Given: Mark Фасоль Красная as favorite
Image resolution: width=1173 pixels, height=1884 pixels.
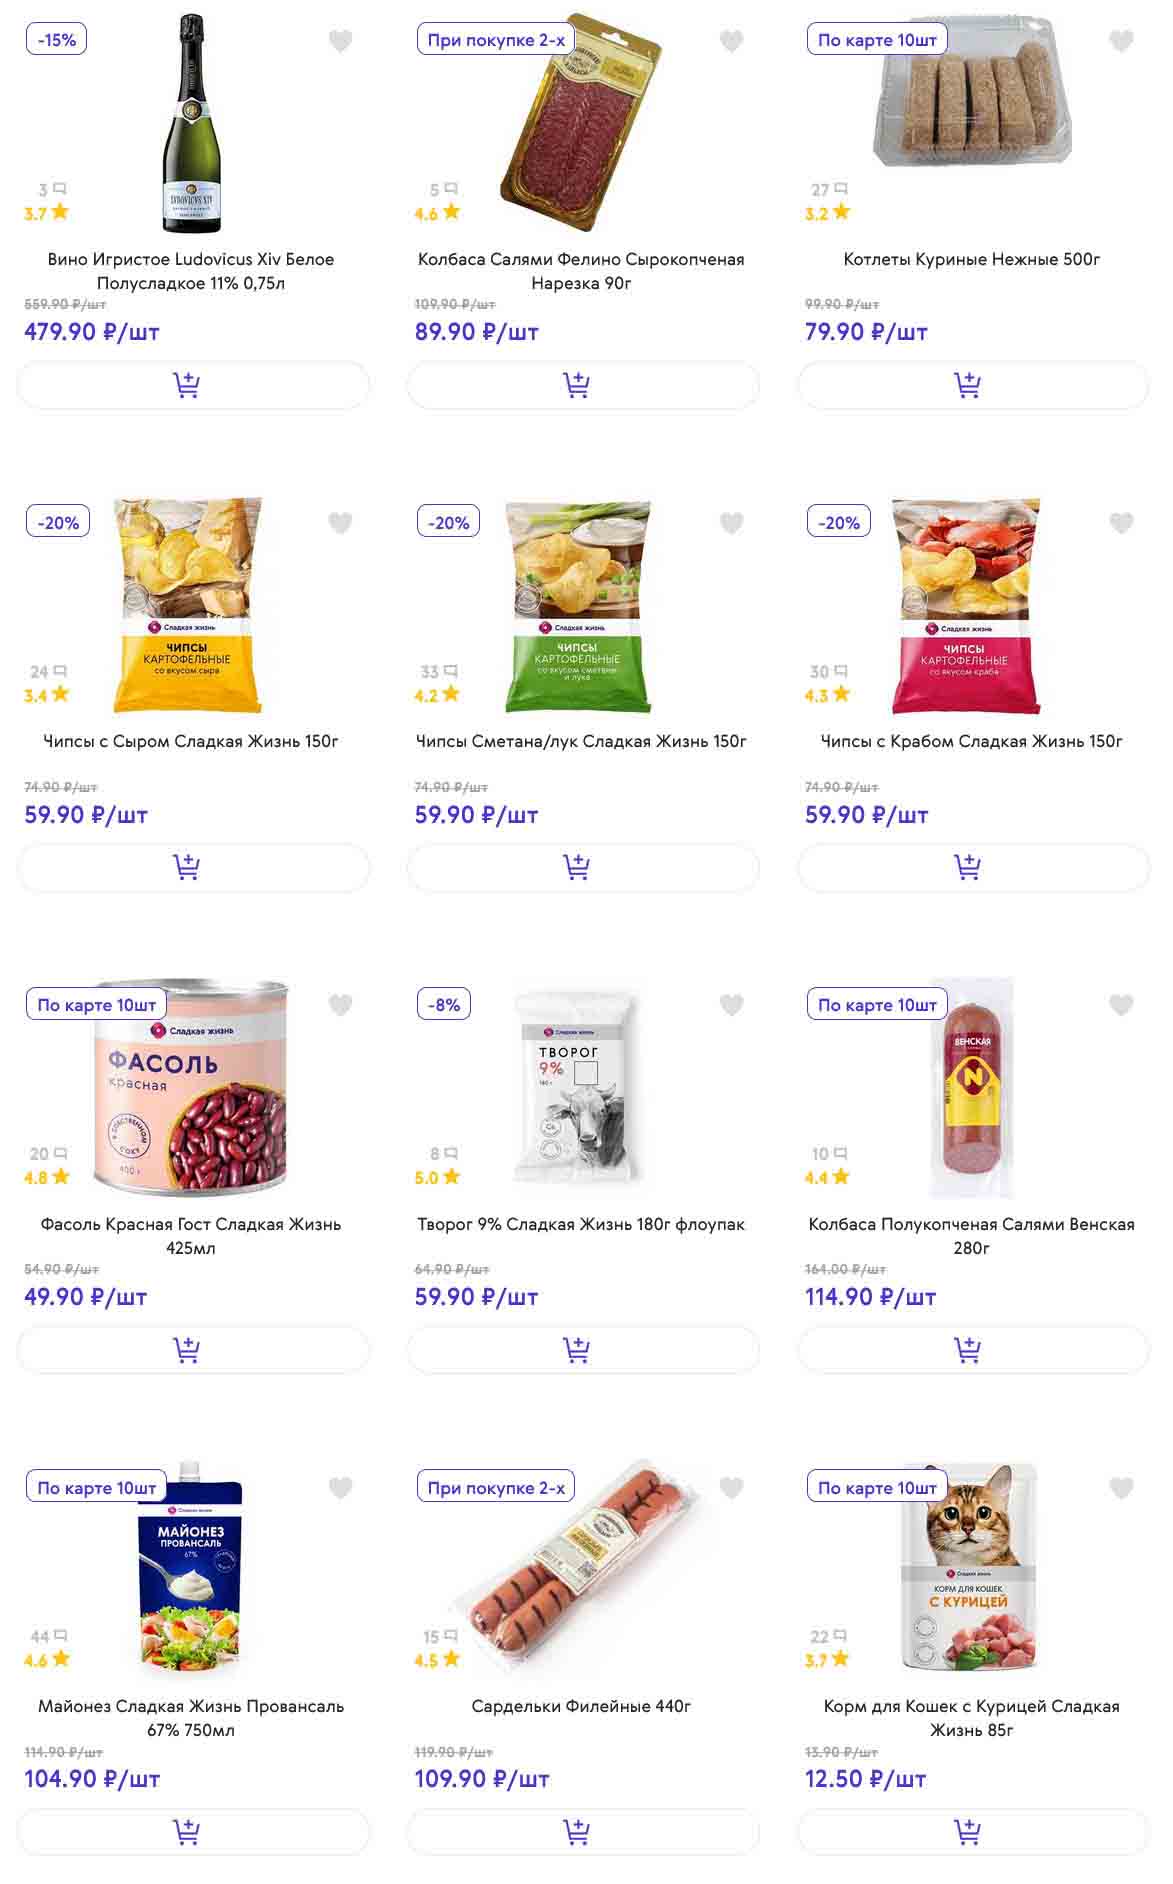Looking at the screenshot, I should (x=341, y=1005).
